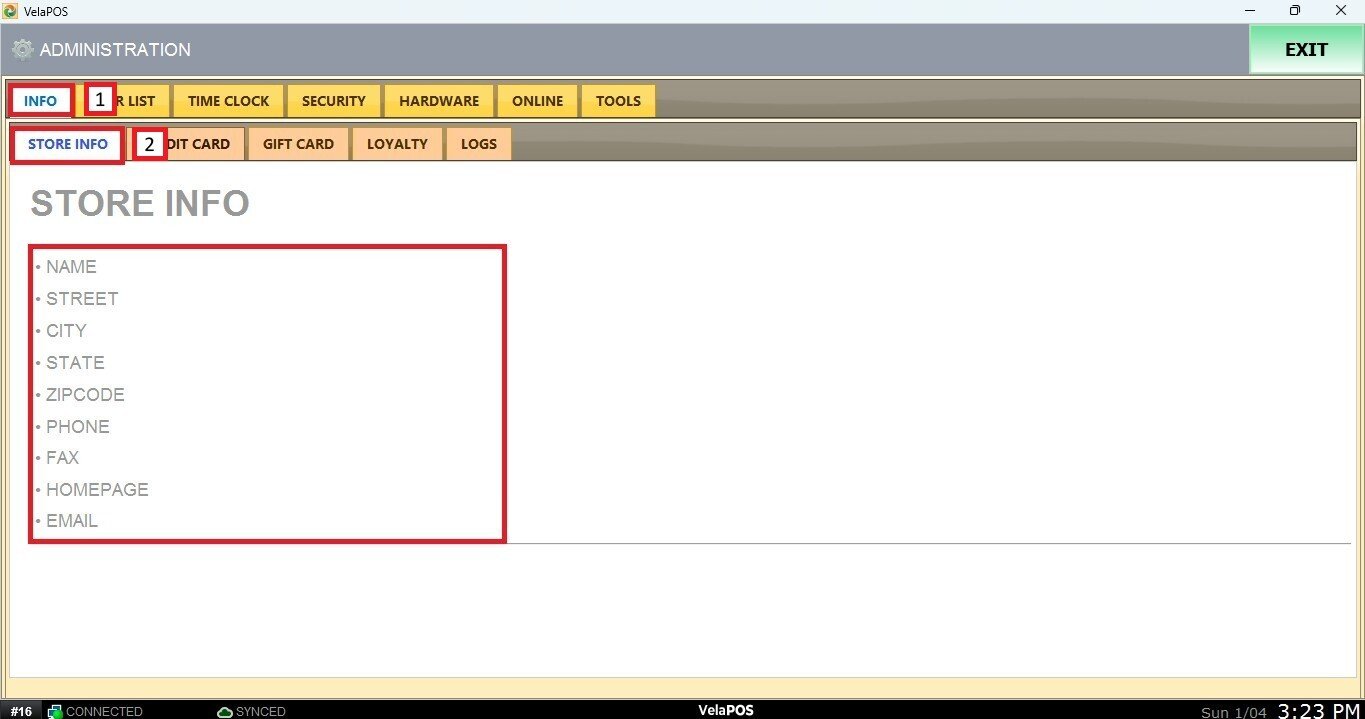Click the Administration gear icon
This screenshot has width=1365, height=719.
click(22, 50)
